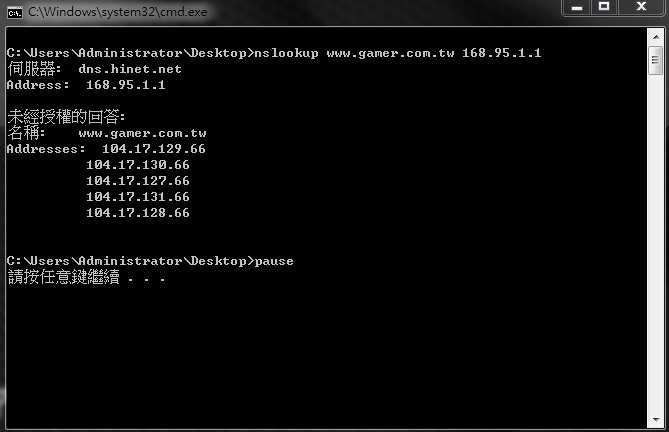
Task: Click the server name dns.hinet.net
Action: (x=130, y=69)
